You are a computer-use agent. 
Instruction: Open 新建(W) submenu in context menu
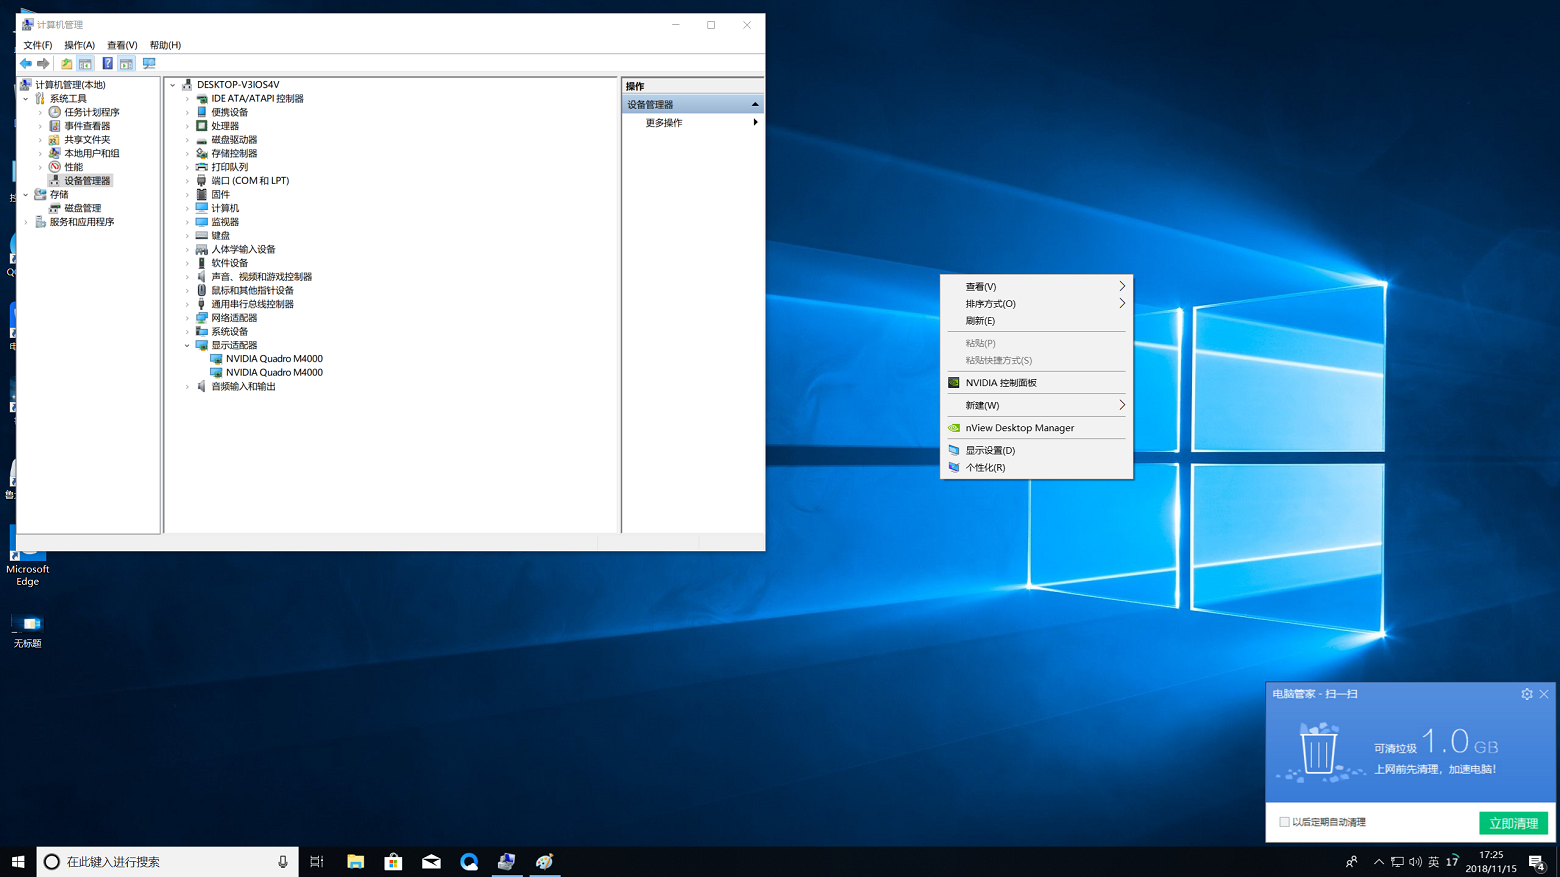tap(1036, 405)
